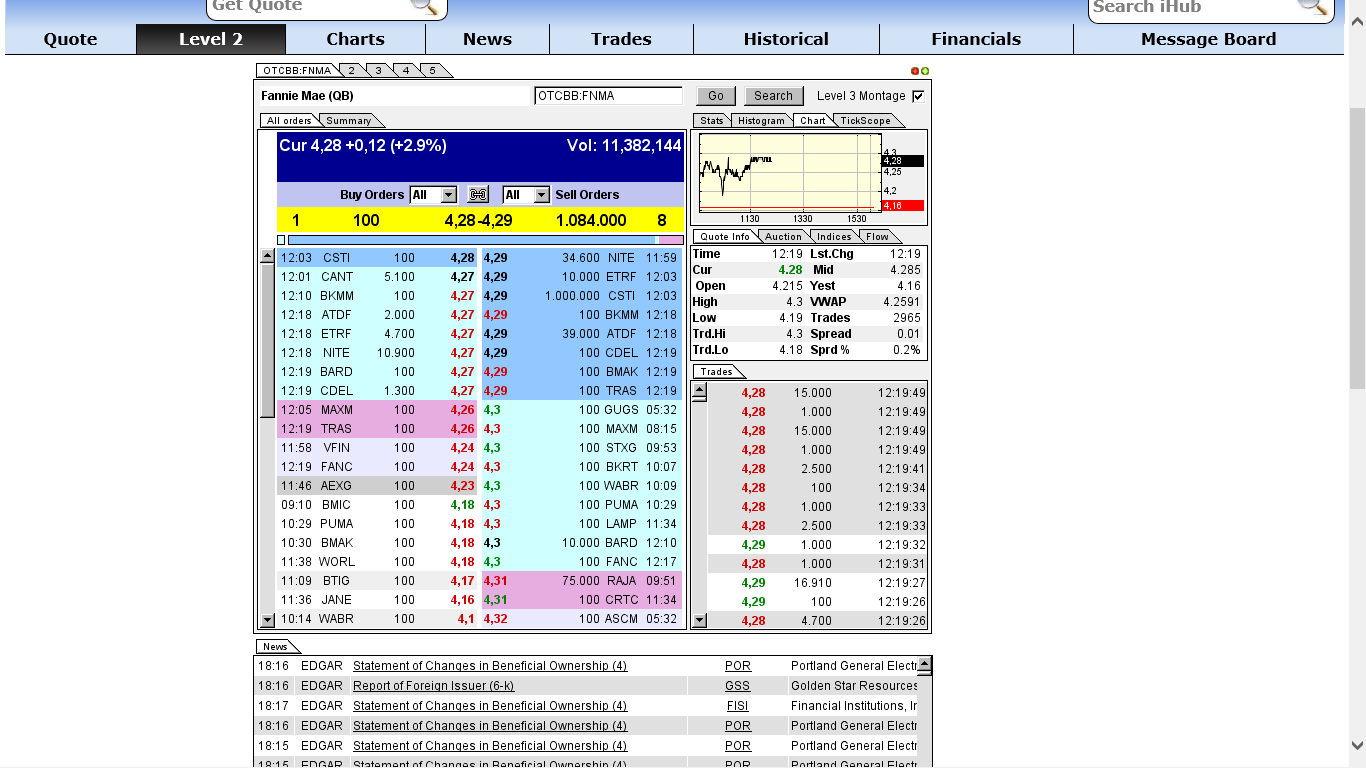Click the red status dot on Level 2 window
Image resolution: width=1366 pixels, height=768 pixels.
click(913, 70)
